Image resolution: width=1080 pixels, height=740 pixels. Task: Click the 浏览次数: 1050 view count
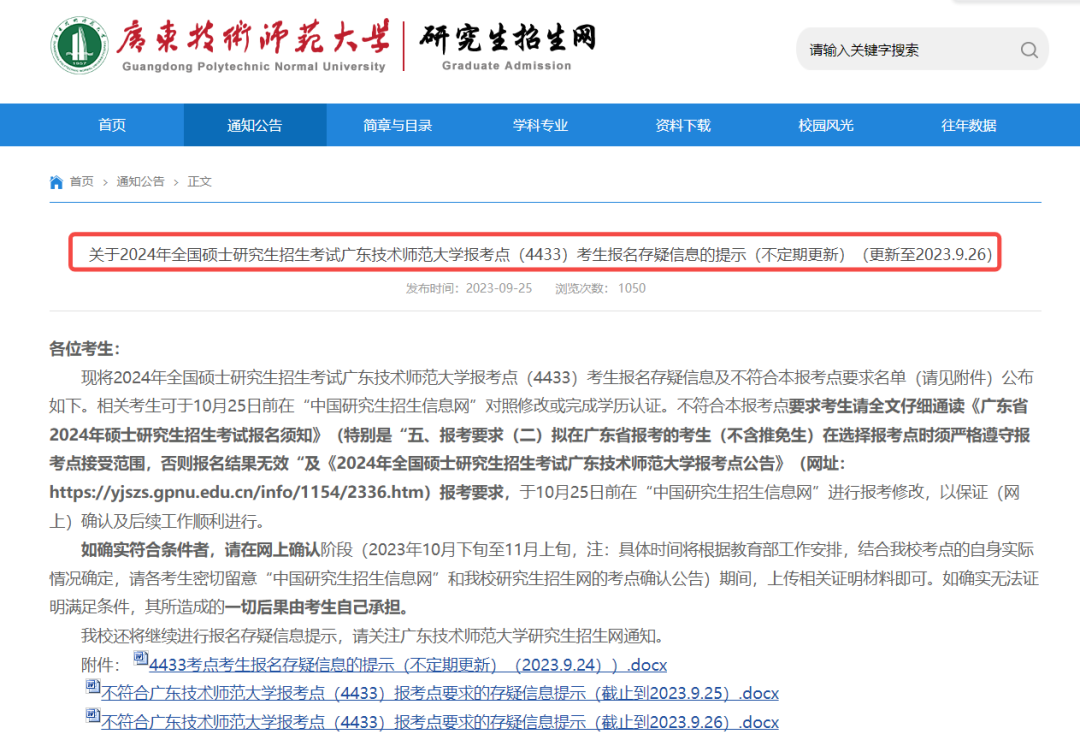(600, 288)
